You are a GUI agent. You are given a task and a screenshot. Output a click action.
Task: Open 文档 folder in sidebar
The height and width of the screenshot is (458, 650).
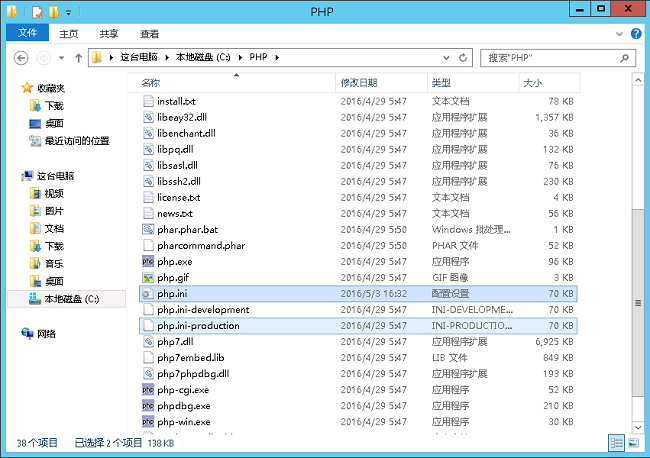tap(54, 228)
